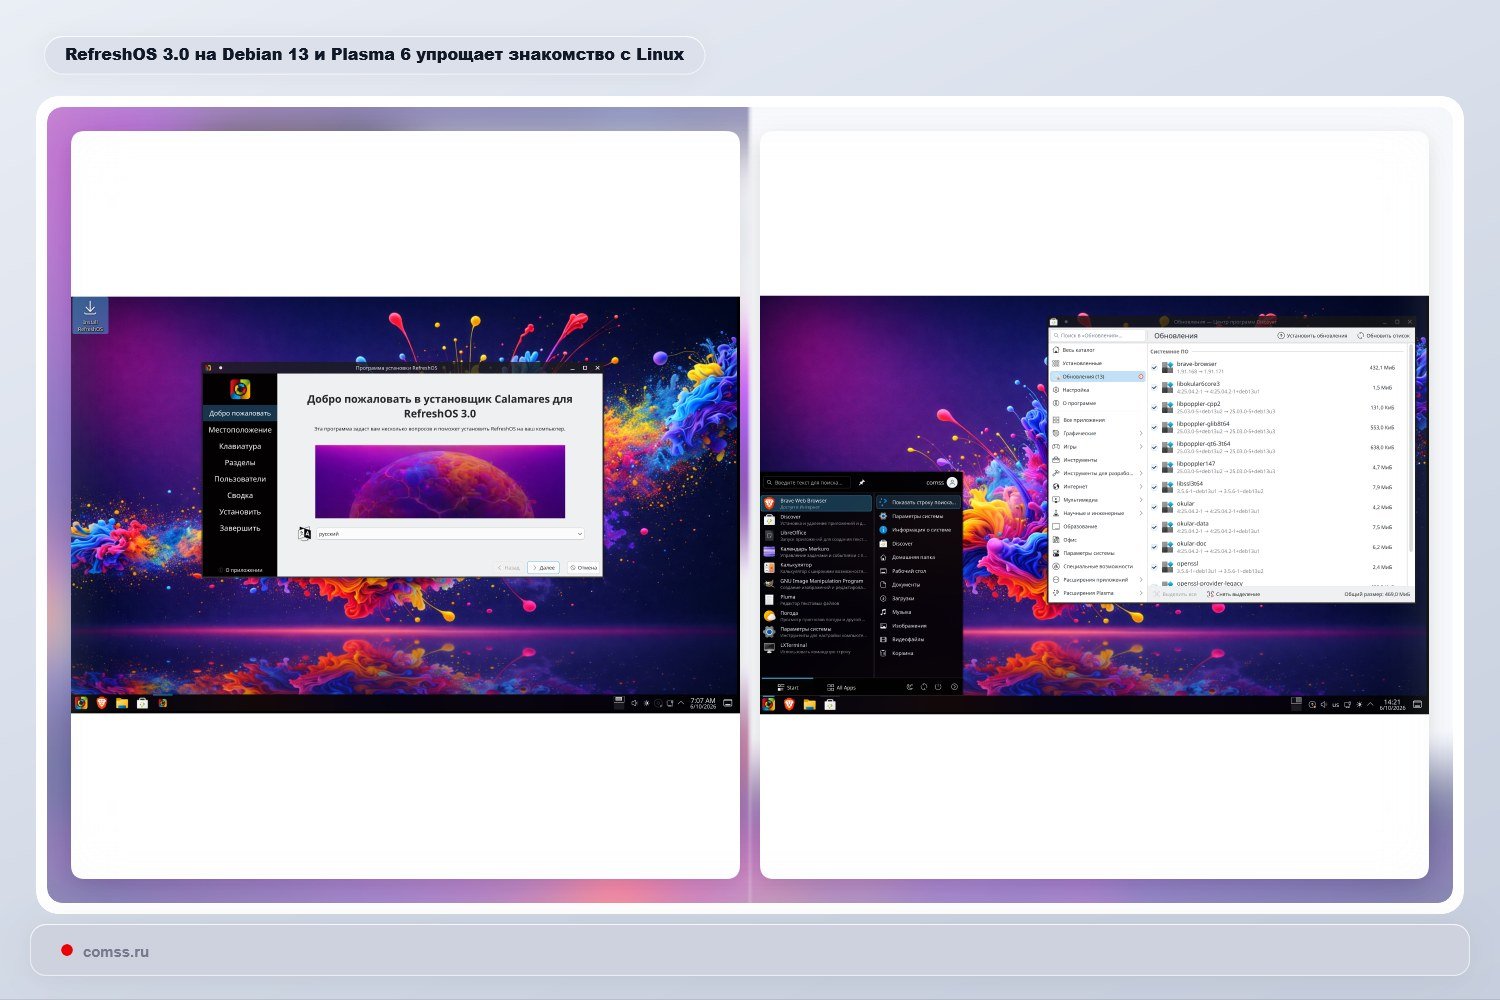Uncheck the libssl3t64 update
The width and height of the screenshot is (1500, 1000).
1155,488
